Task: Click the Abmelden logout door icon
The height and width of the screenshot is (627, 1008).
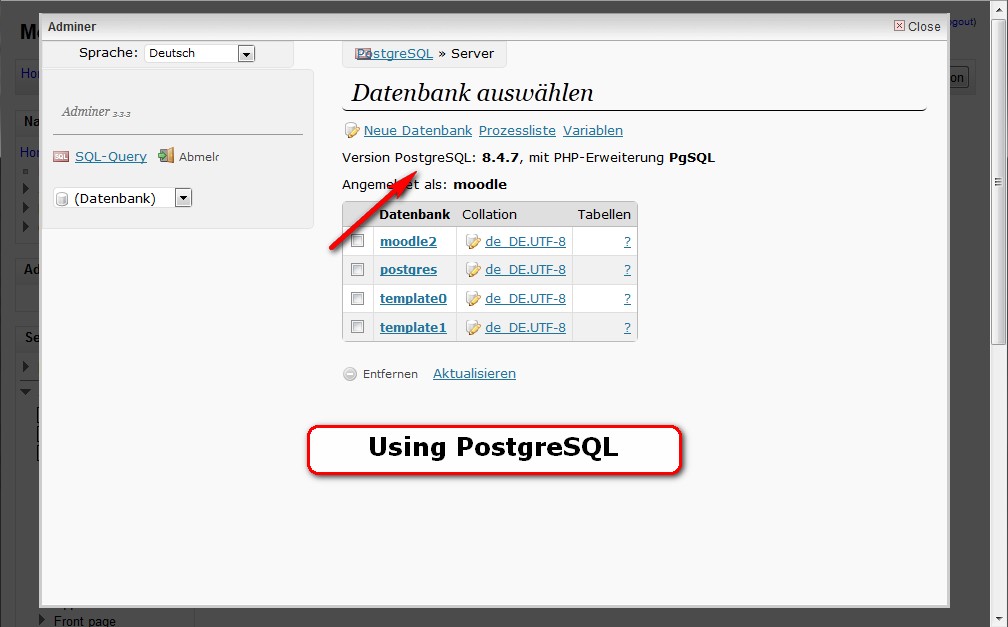Action: pos(166,156)
